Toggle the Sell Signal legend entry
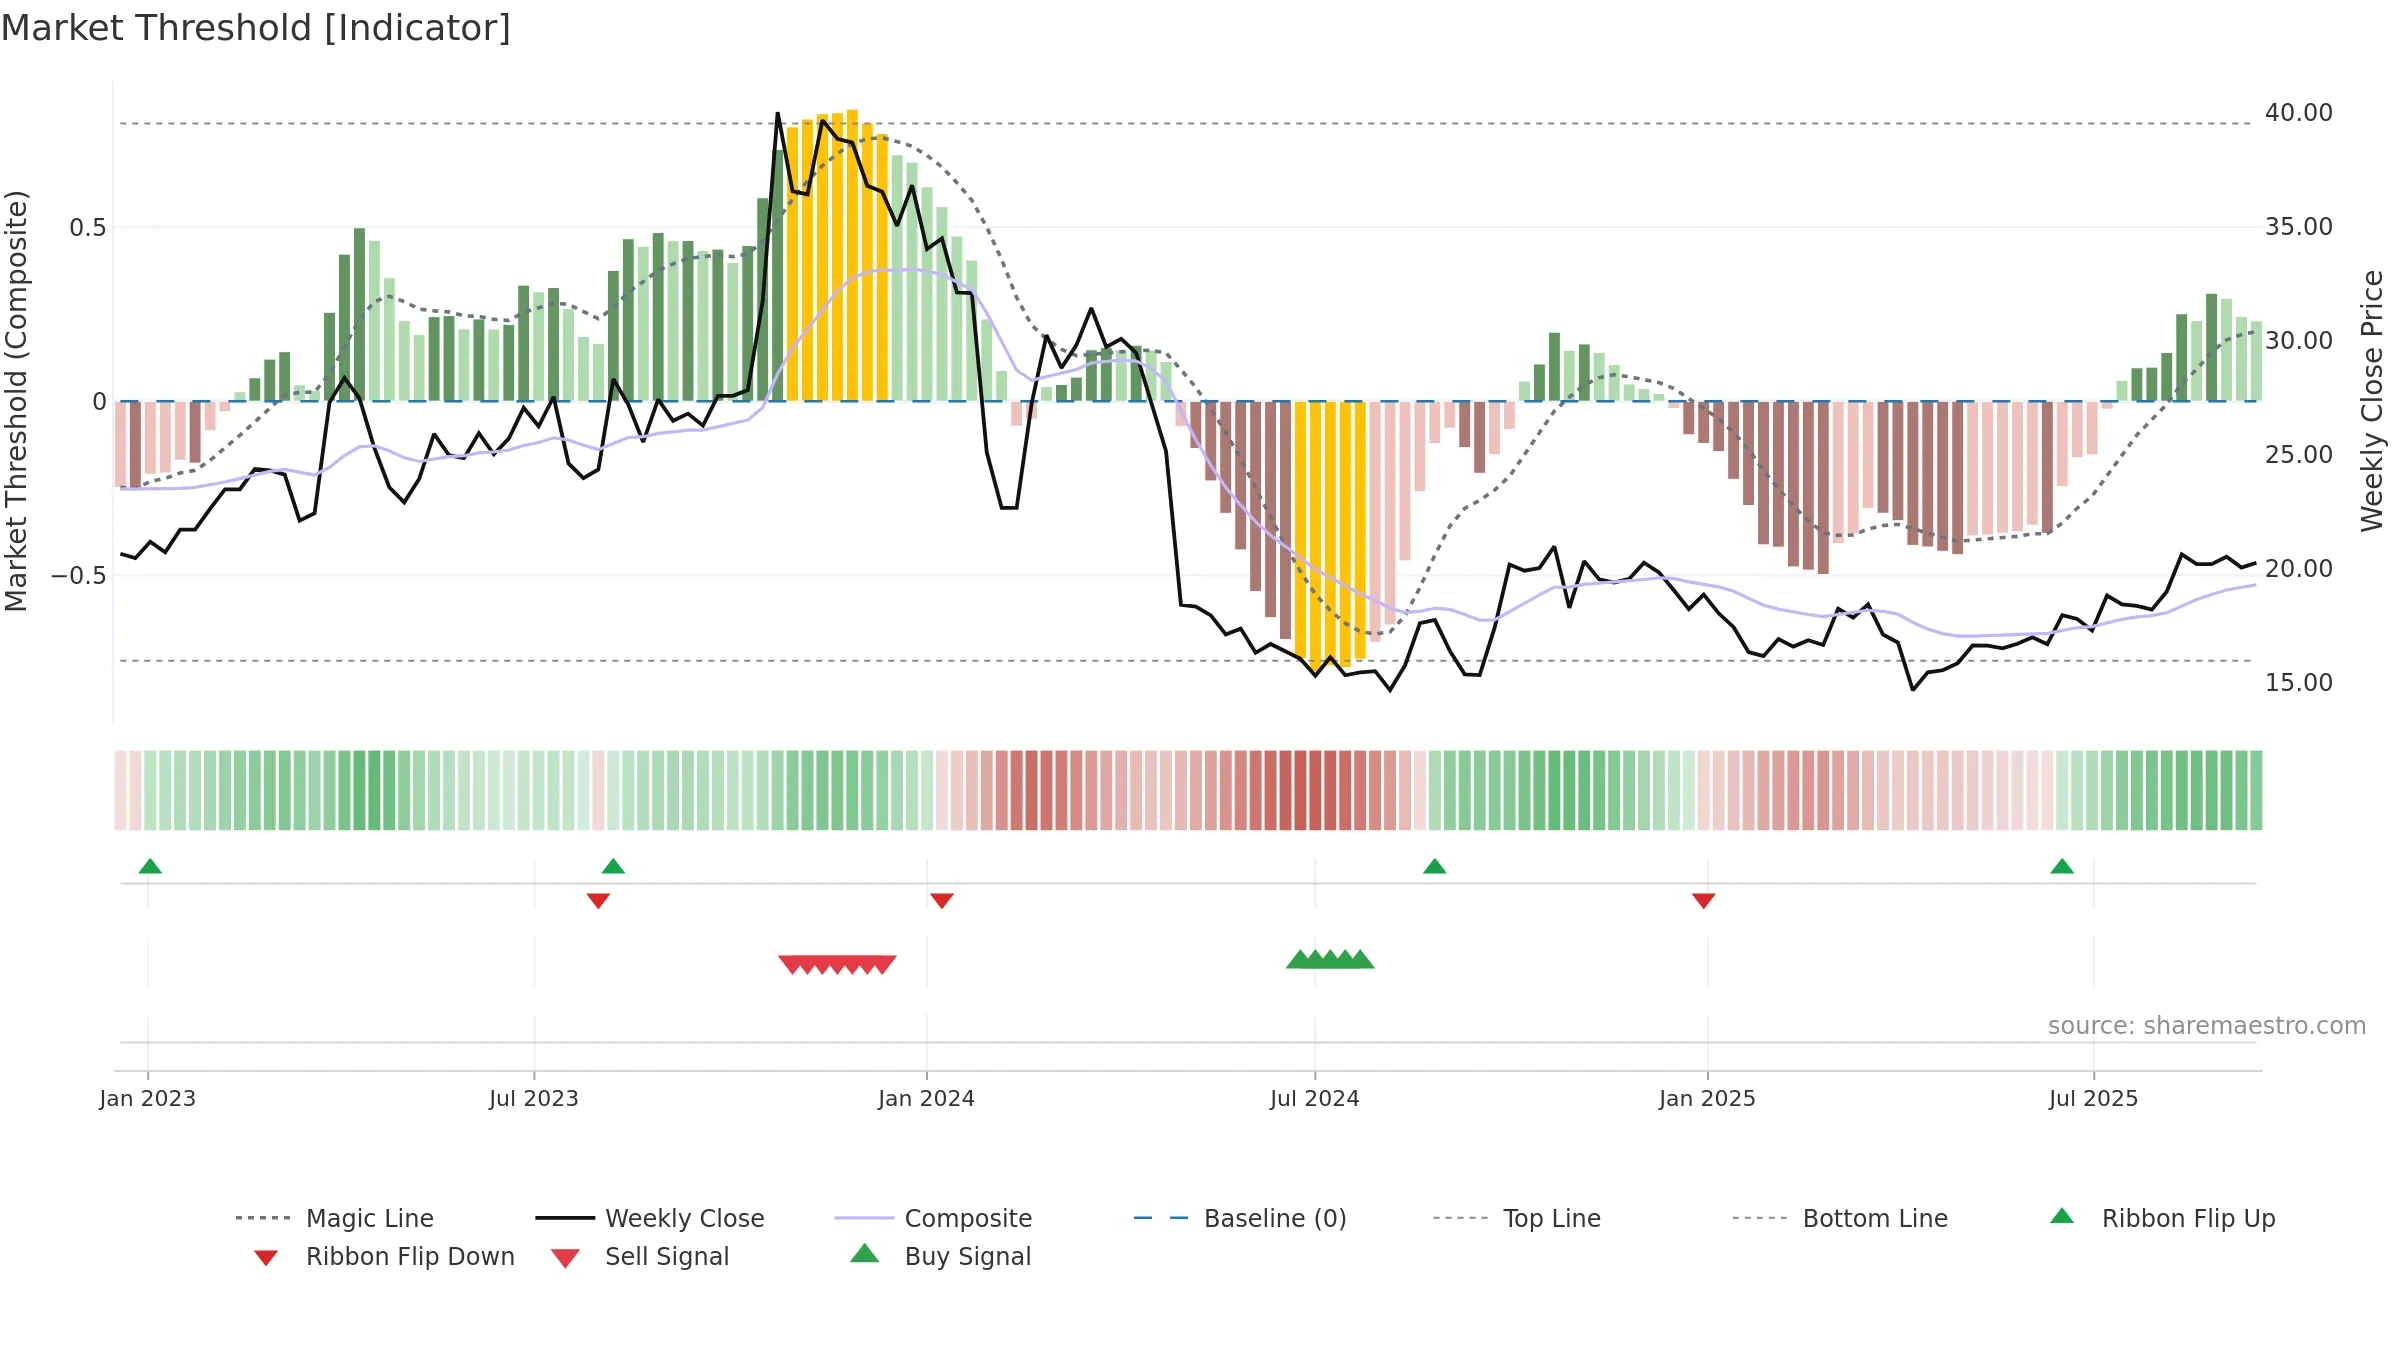 click(640, 1256)
